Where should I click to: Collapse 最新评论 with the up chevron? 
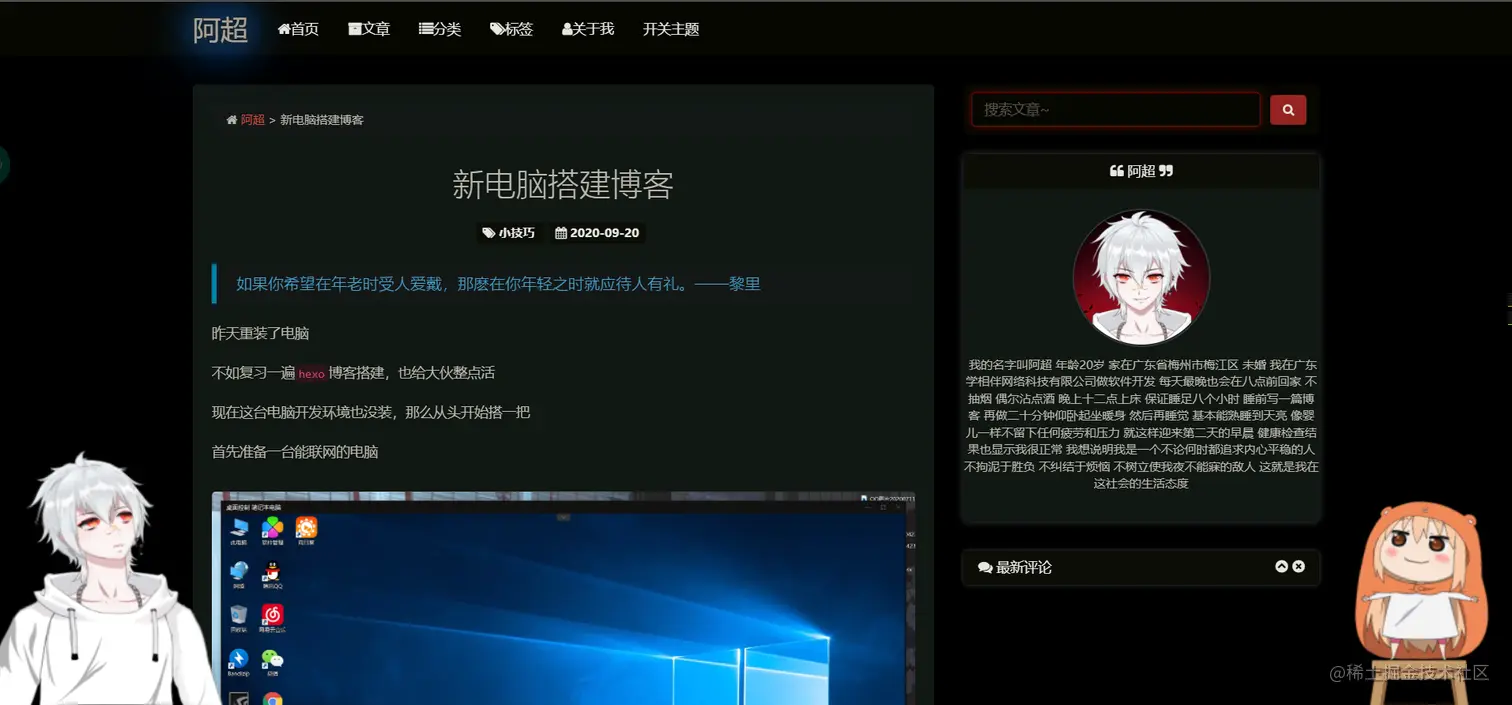pyautogui.click(x=1281, y=566)
